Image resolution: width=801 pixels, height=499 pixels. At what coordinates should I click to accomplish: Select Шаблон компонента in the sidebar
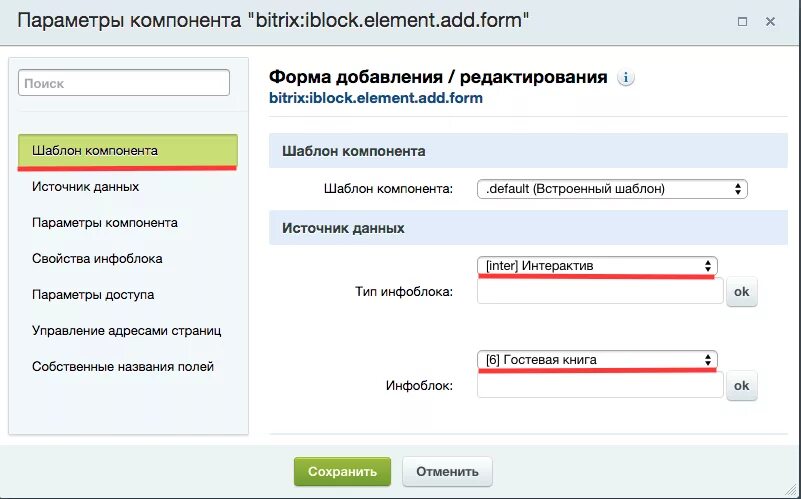128,151
